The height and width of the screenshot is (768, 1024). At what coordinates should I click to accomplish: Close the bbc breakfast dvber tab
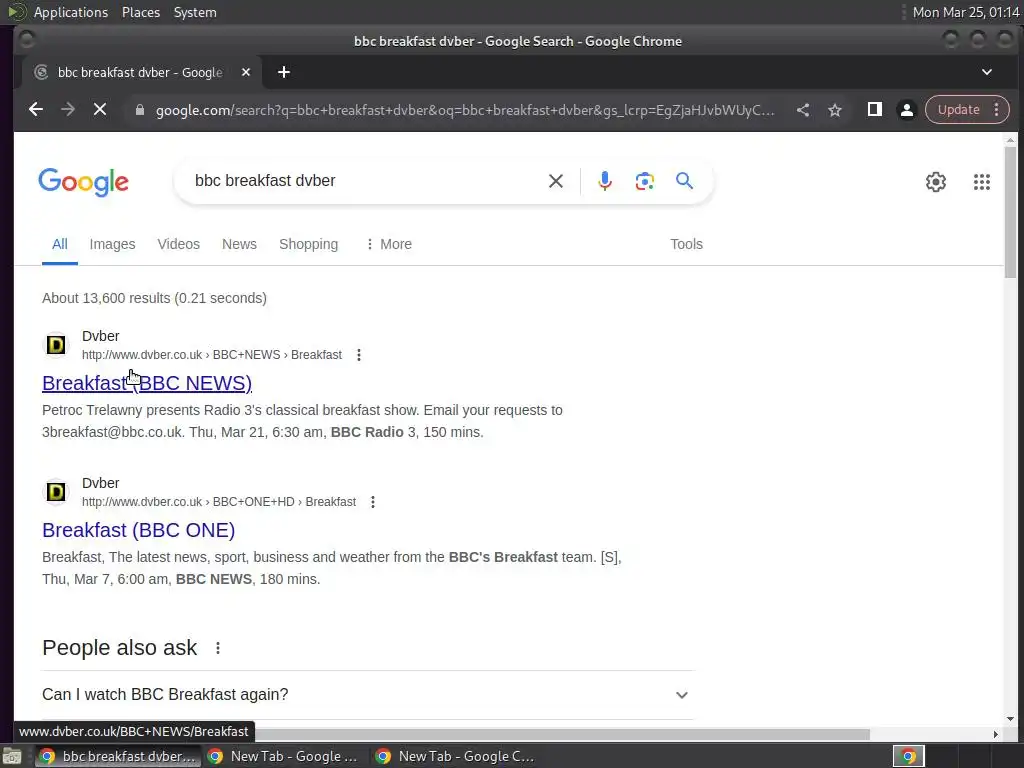coord(246,72)
